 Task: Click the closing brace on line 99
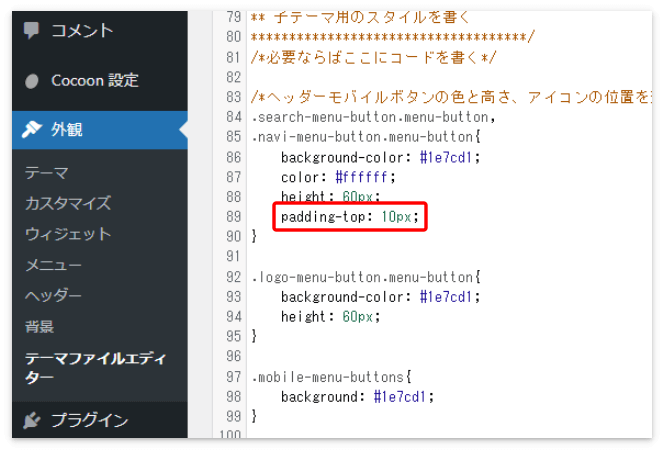(x=254, y=416)
